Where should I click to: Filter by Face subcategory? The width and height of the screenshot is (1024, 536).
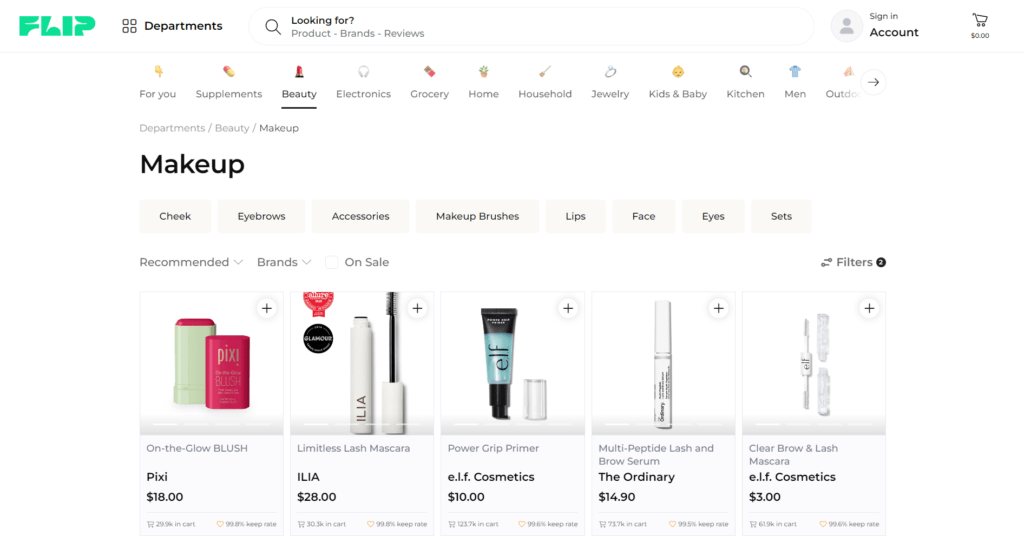pyautogui.click(x=643, y=216)
